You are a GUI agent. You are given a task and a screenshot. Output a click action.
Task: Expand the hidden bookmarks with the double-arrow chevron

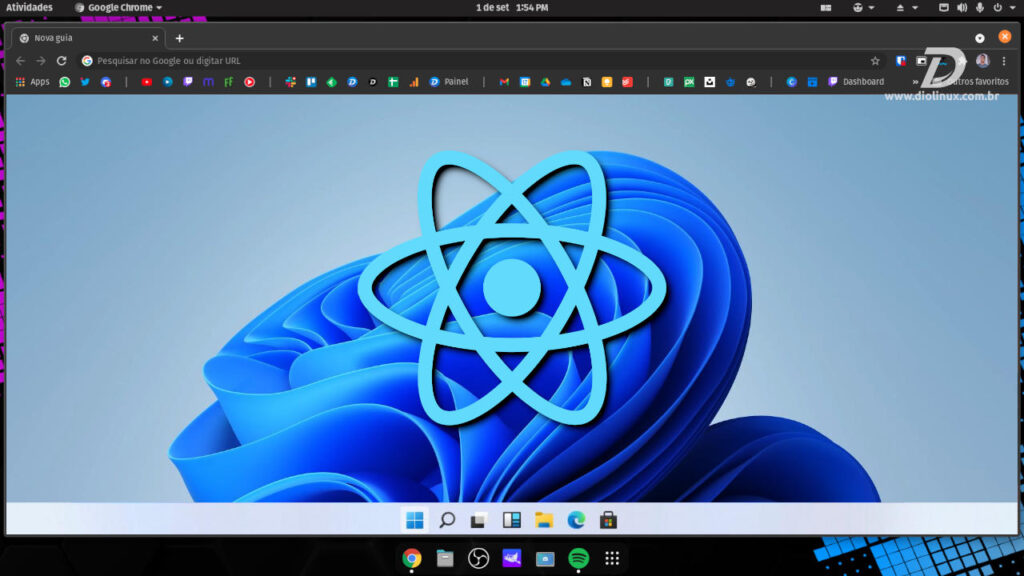click(913, 81)
